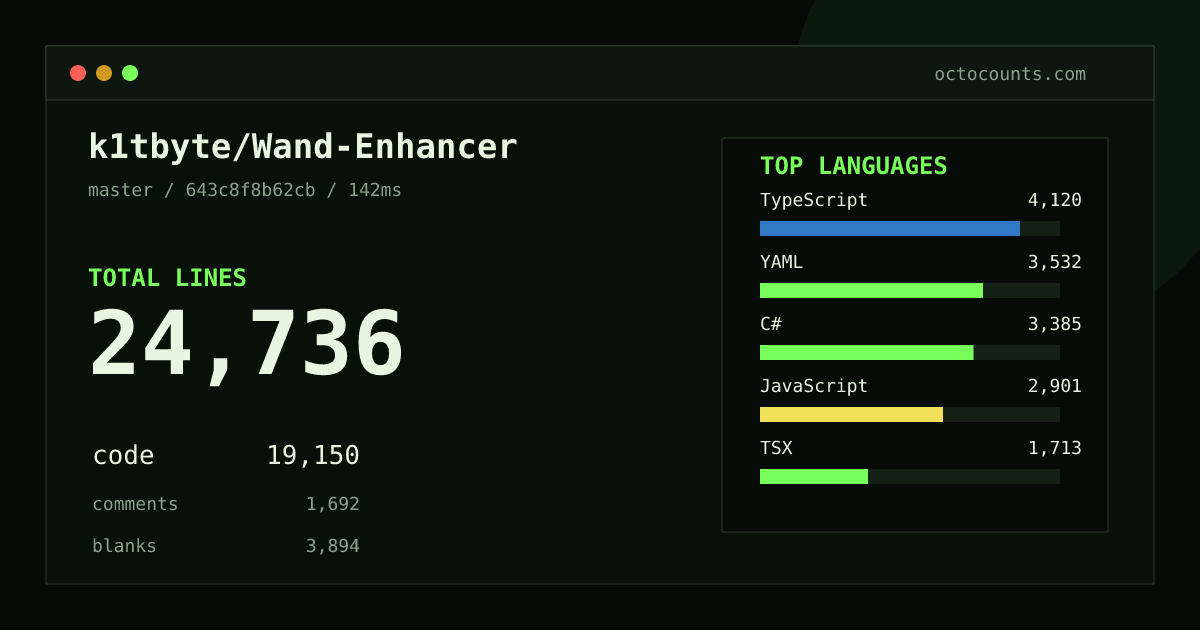Click the C# language label

pos(771,324)
